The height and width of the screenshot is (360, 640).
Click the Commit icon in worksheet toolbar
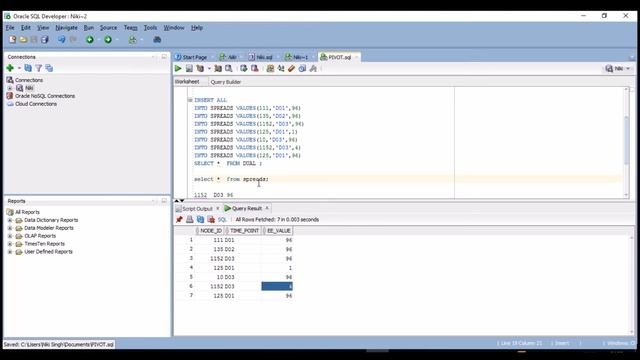pyautogui.click(x=244, y=69)
